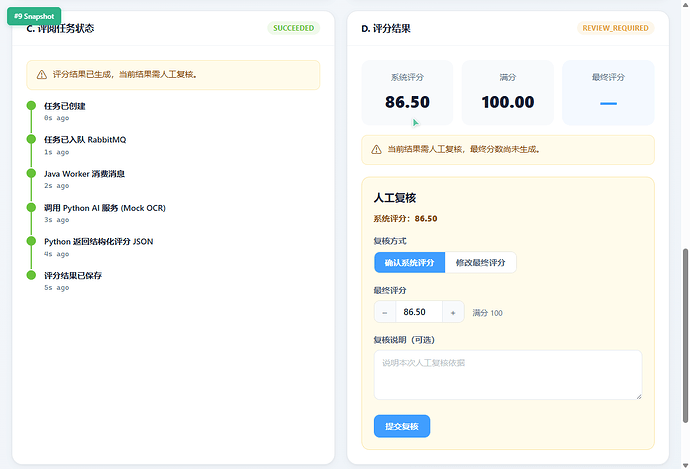The height and width of the screenshot is (469, 690).
Task: Click the Java Worker 消费消息 timeline dot
Action: (x=31, y=173)
